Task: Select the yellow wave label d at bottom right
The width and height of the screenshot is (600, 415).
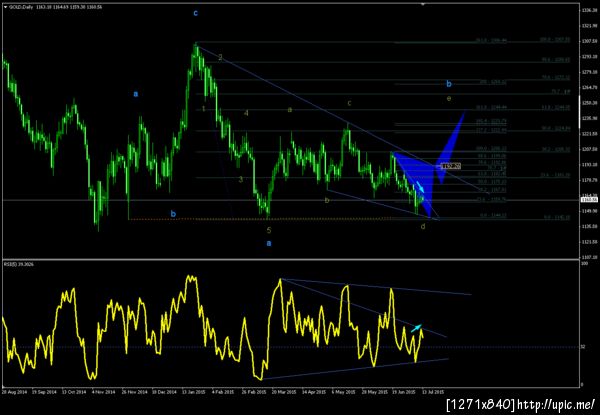Action: [x=423, y=226]
